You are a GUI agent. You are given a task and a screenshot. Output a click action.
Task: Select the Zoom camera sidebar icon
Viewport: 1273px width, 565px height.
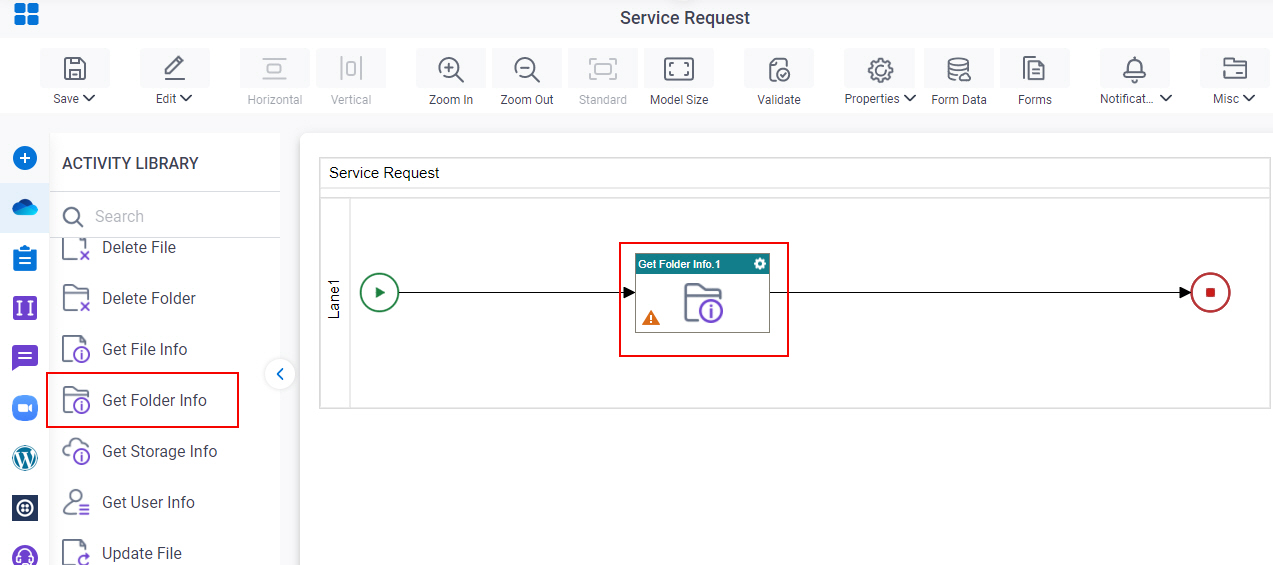[25, 408]
